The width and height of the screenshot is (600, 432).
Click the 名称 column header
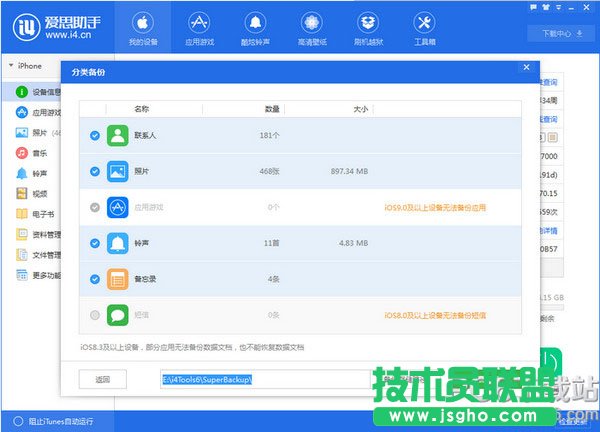tap(141, 109)
